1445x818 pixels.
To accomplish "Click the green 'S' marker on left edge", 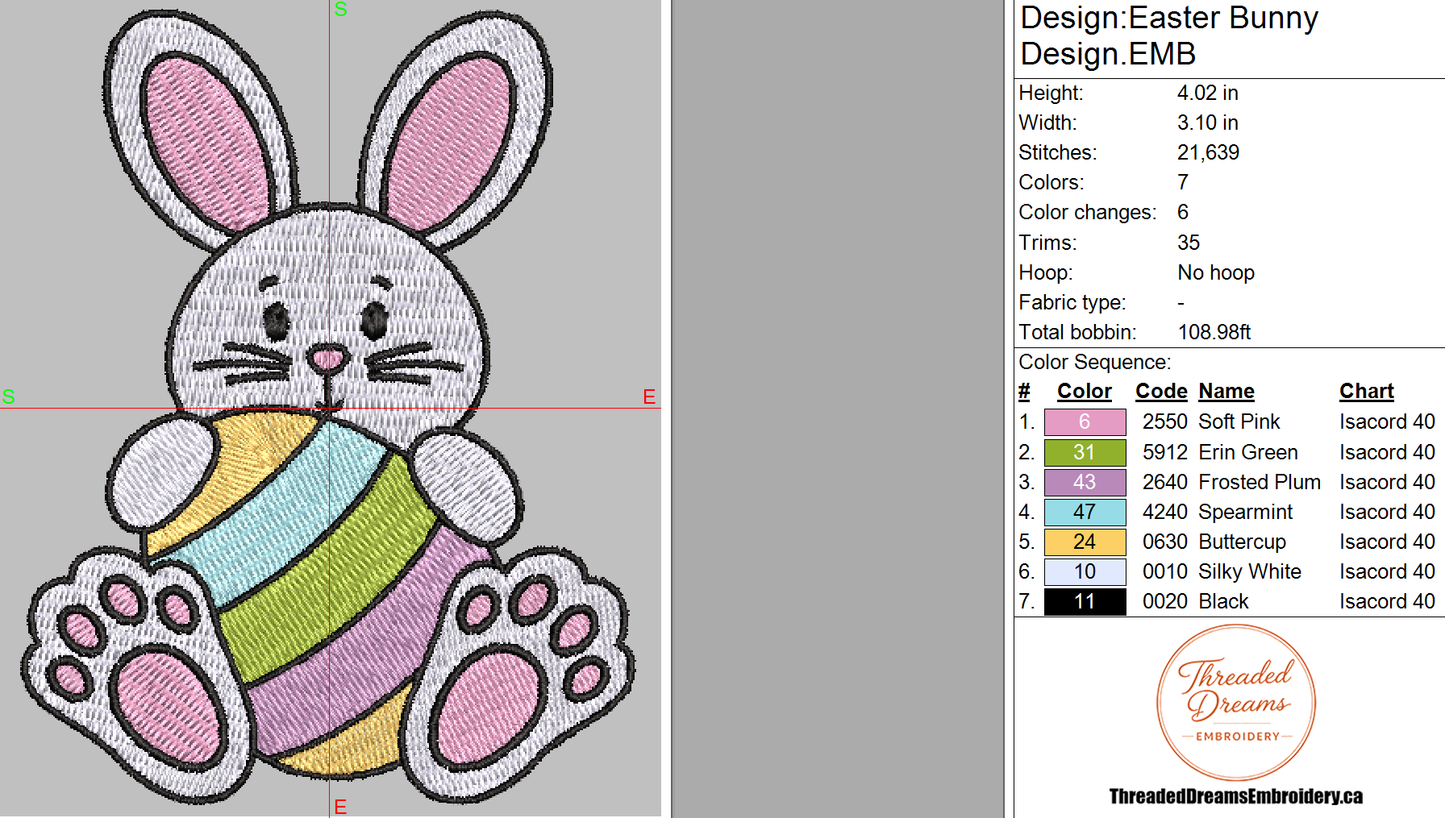I will [8, 397].
